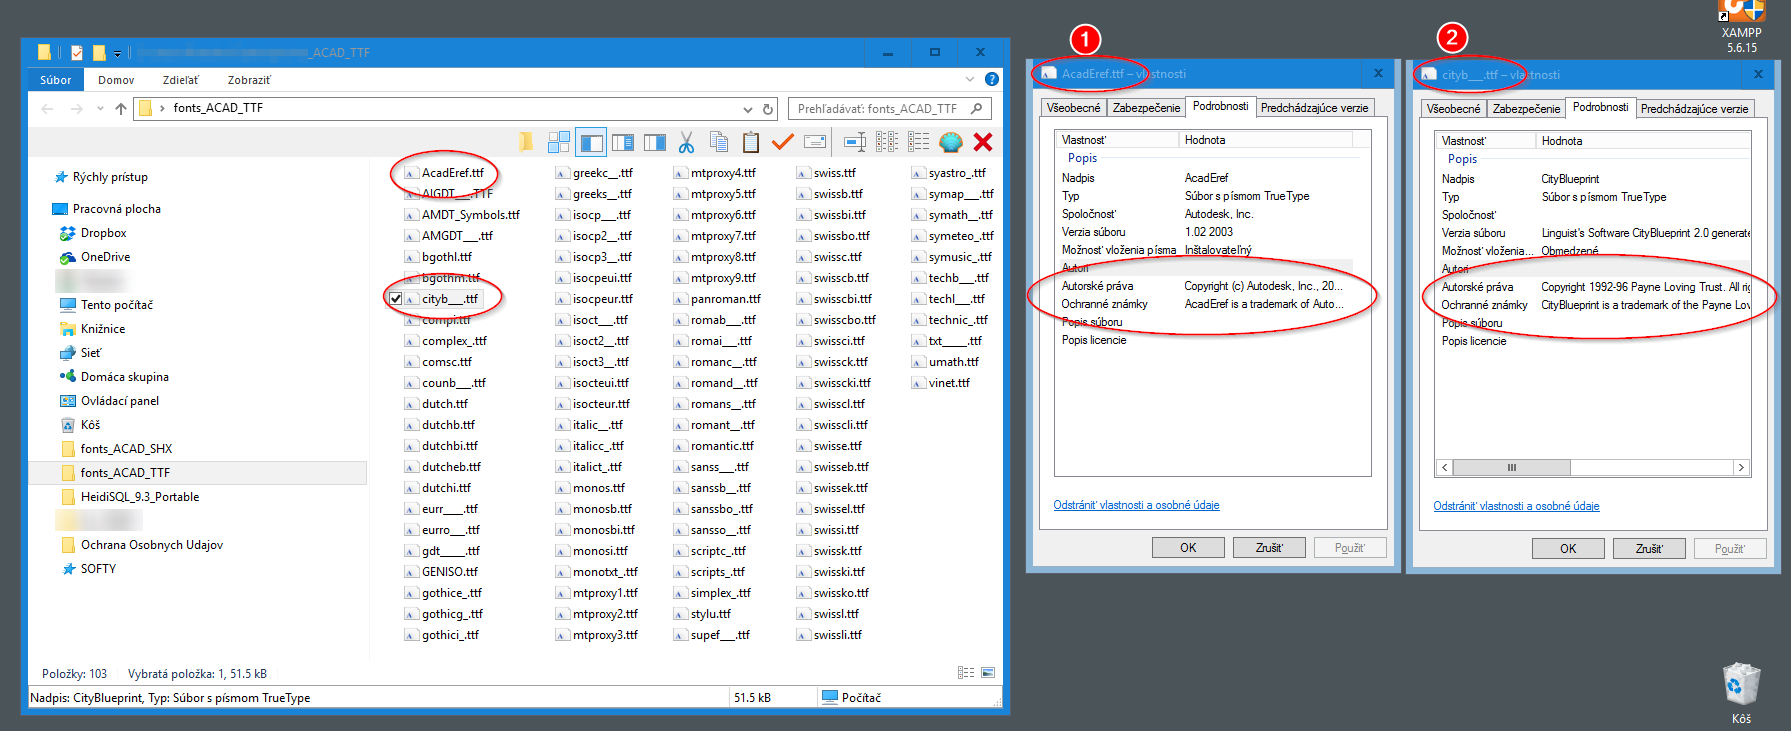Image resolution: width=1791 pixels, height=731 pixels.
Task: Toggle the navigation pane icon in toolbar
Action: pyautogui.click(x=592, y=143)
